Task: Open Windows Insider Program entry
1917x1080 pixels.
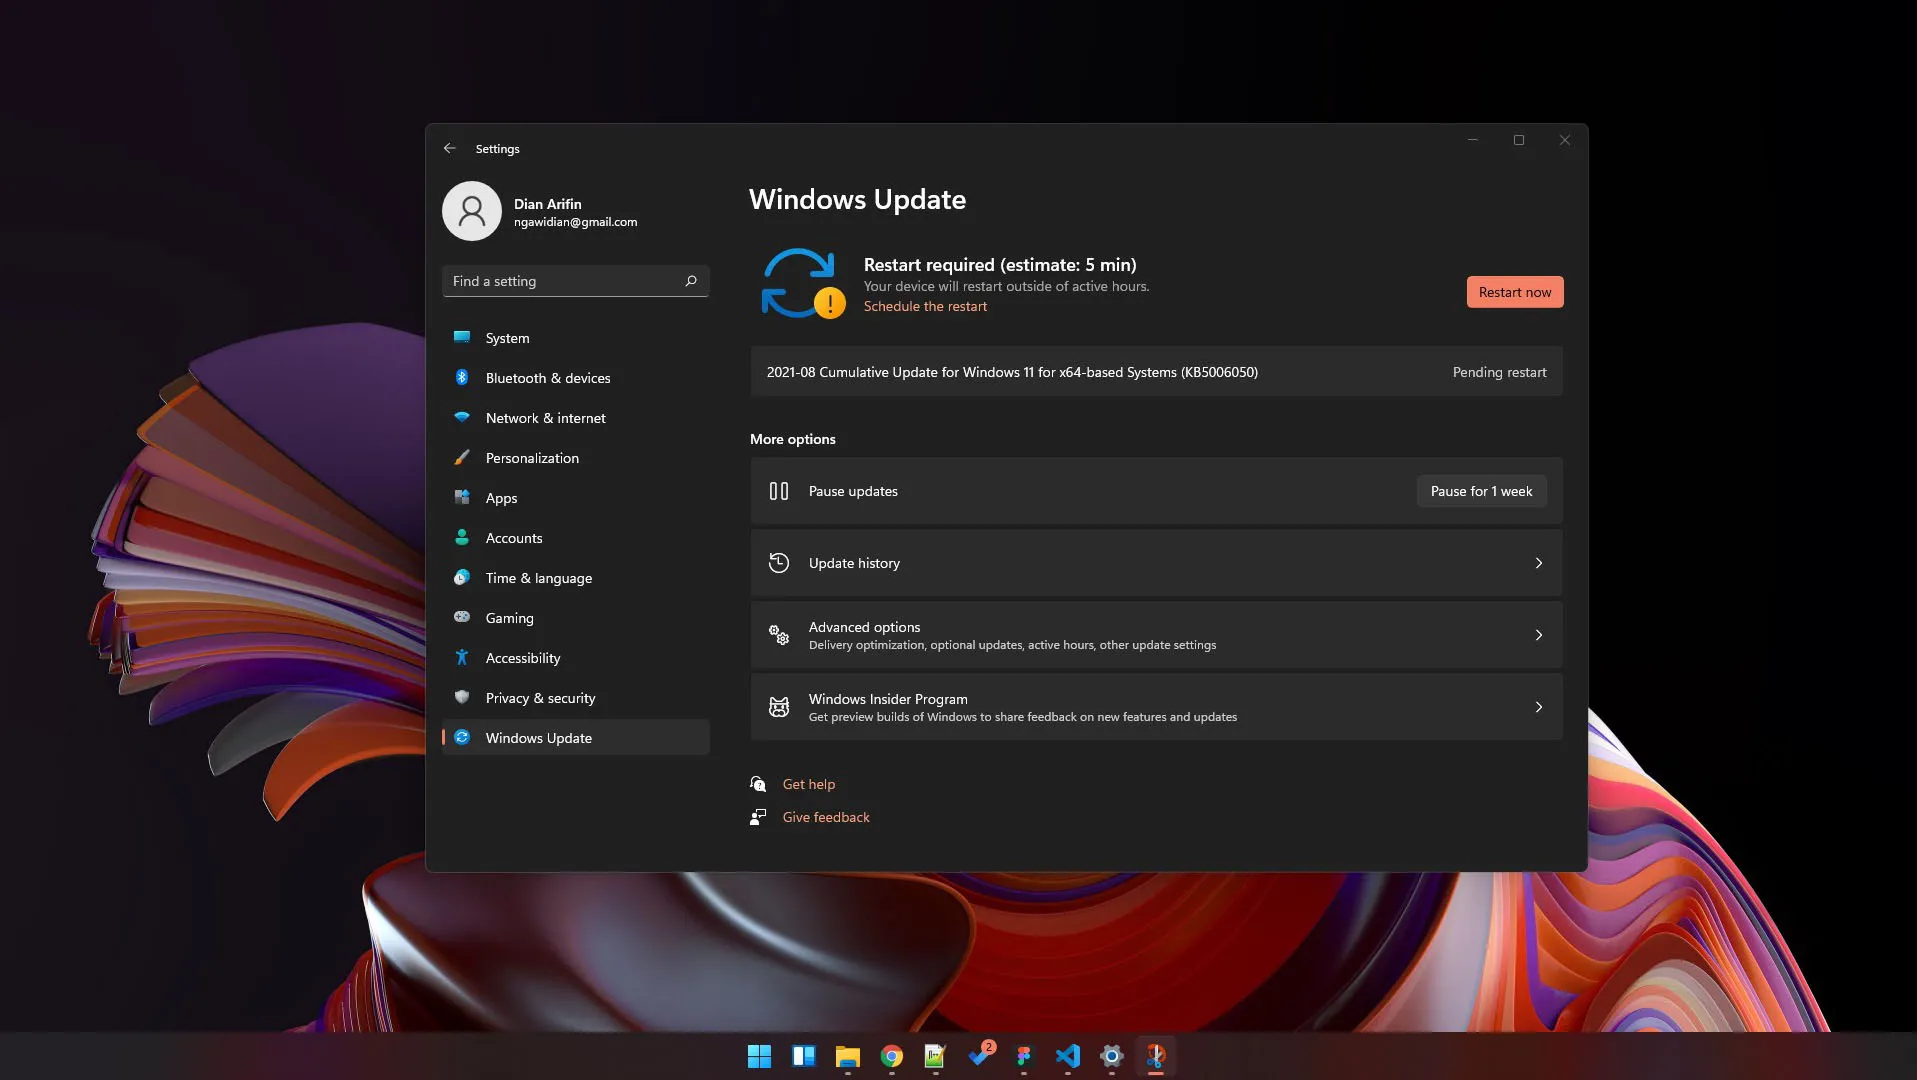Action: (x=1155, y=707)
